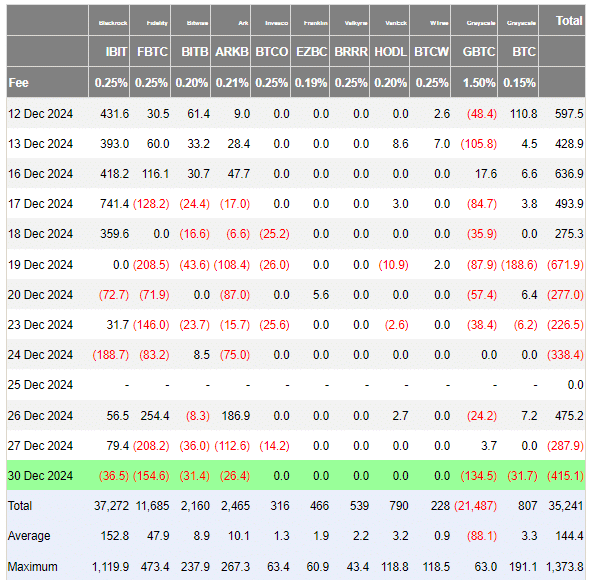Click the Maximum row label
593x580 pixels.
[33, 567]
